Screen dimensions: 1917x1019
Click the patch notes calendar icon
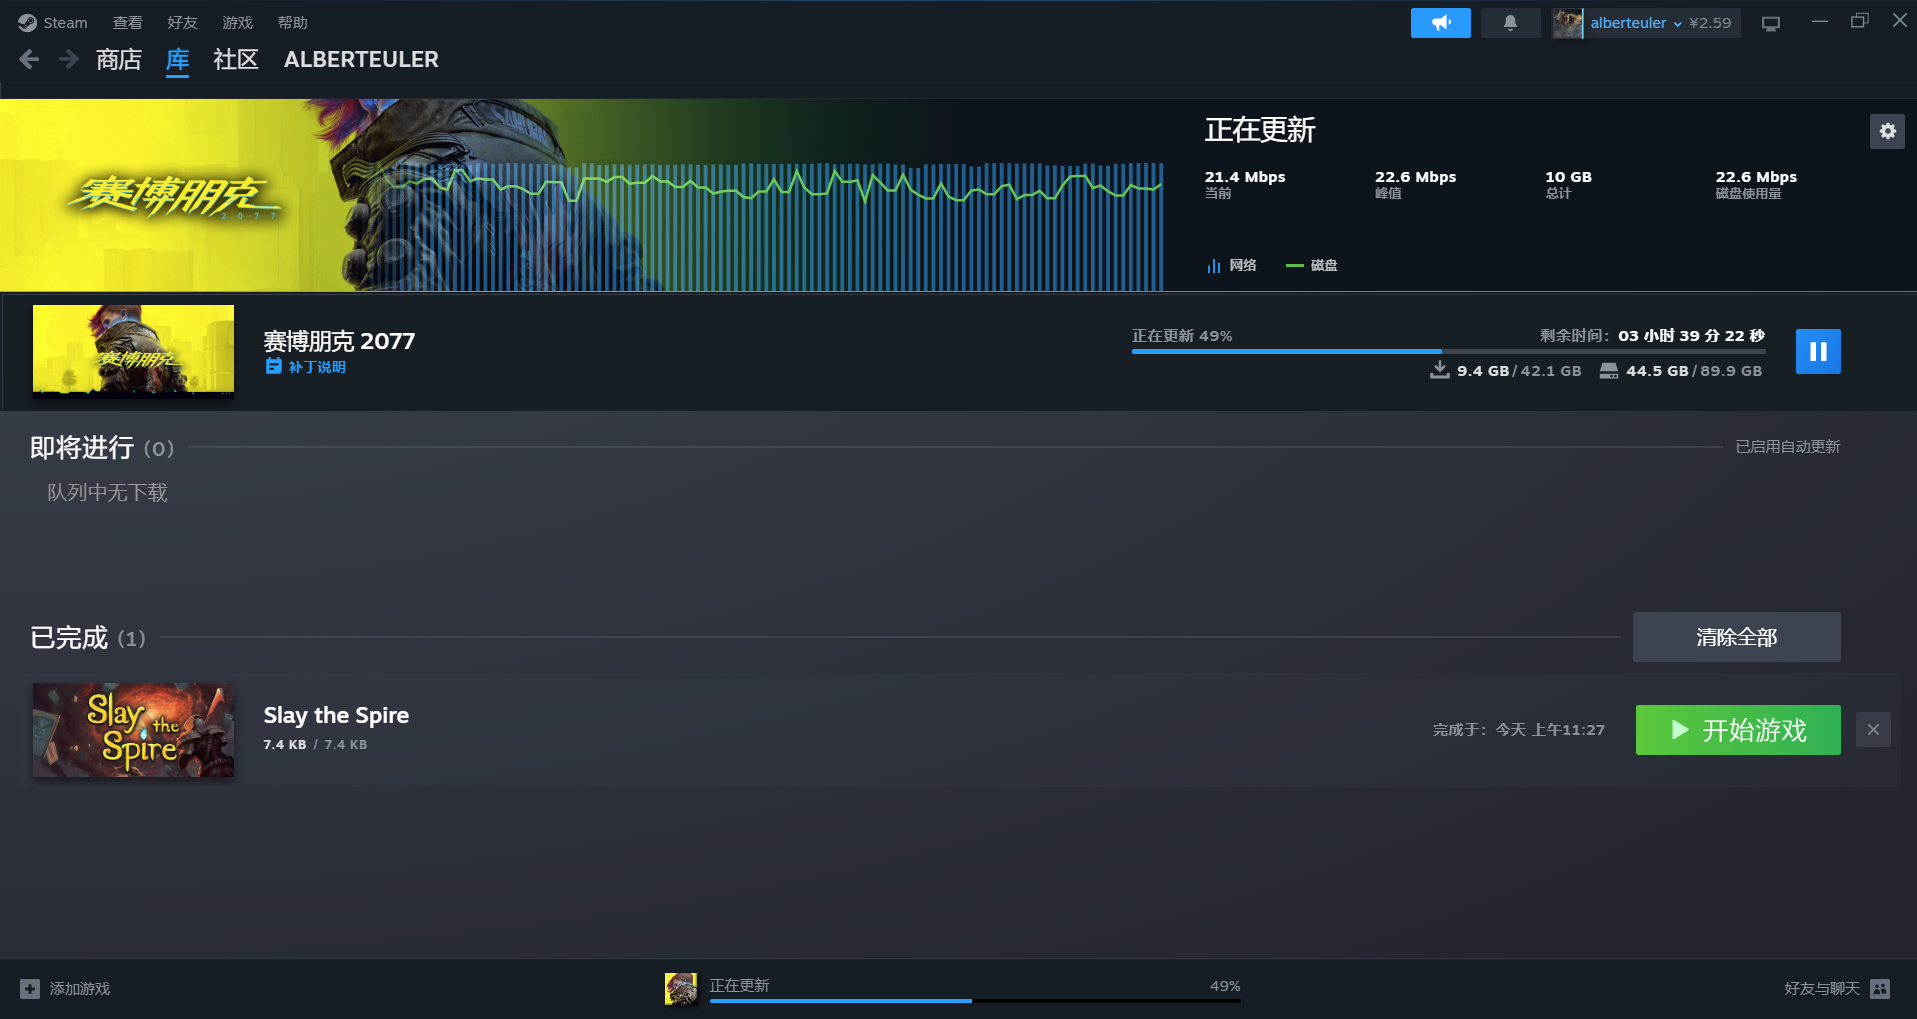[273, 366]
